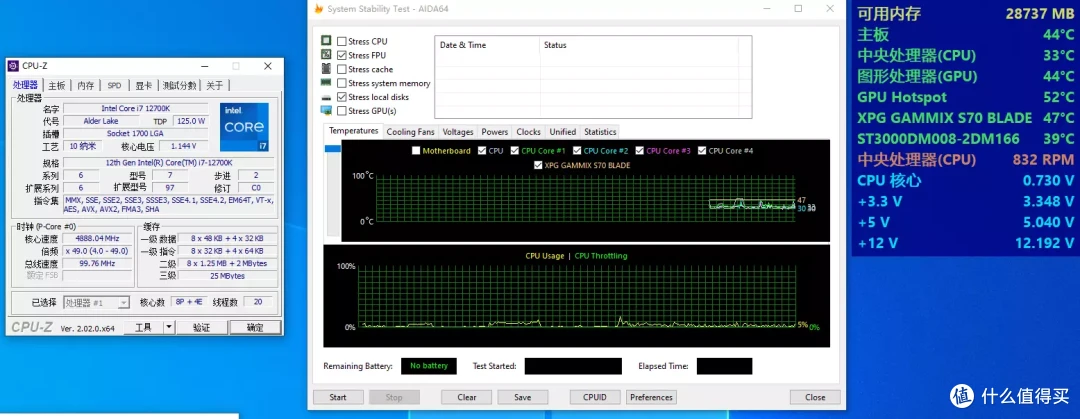Click the AIDA64 flame icon in the title bar
Viewport: 1080px width, 419px height.
click(318, 9)
